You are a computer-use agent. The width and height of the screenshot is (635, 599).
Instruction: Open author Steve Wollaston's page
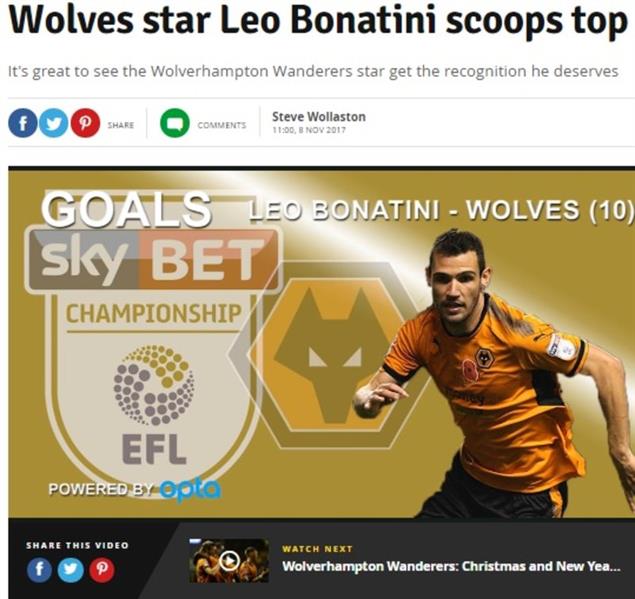(319, 117)
